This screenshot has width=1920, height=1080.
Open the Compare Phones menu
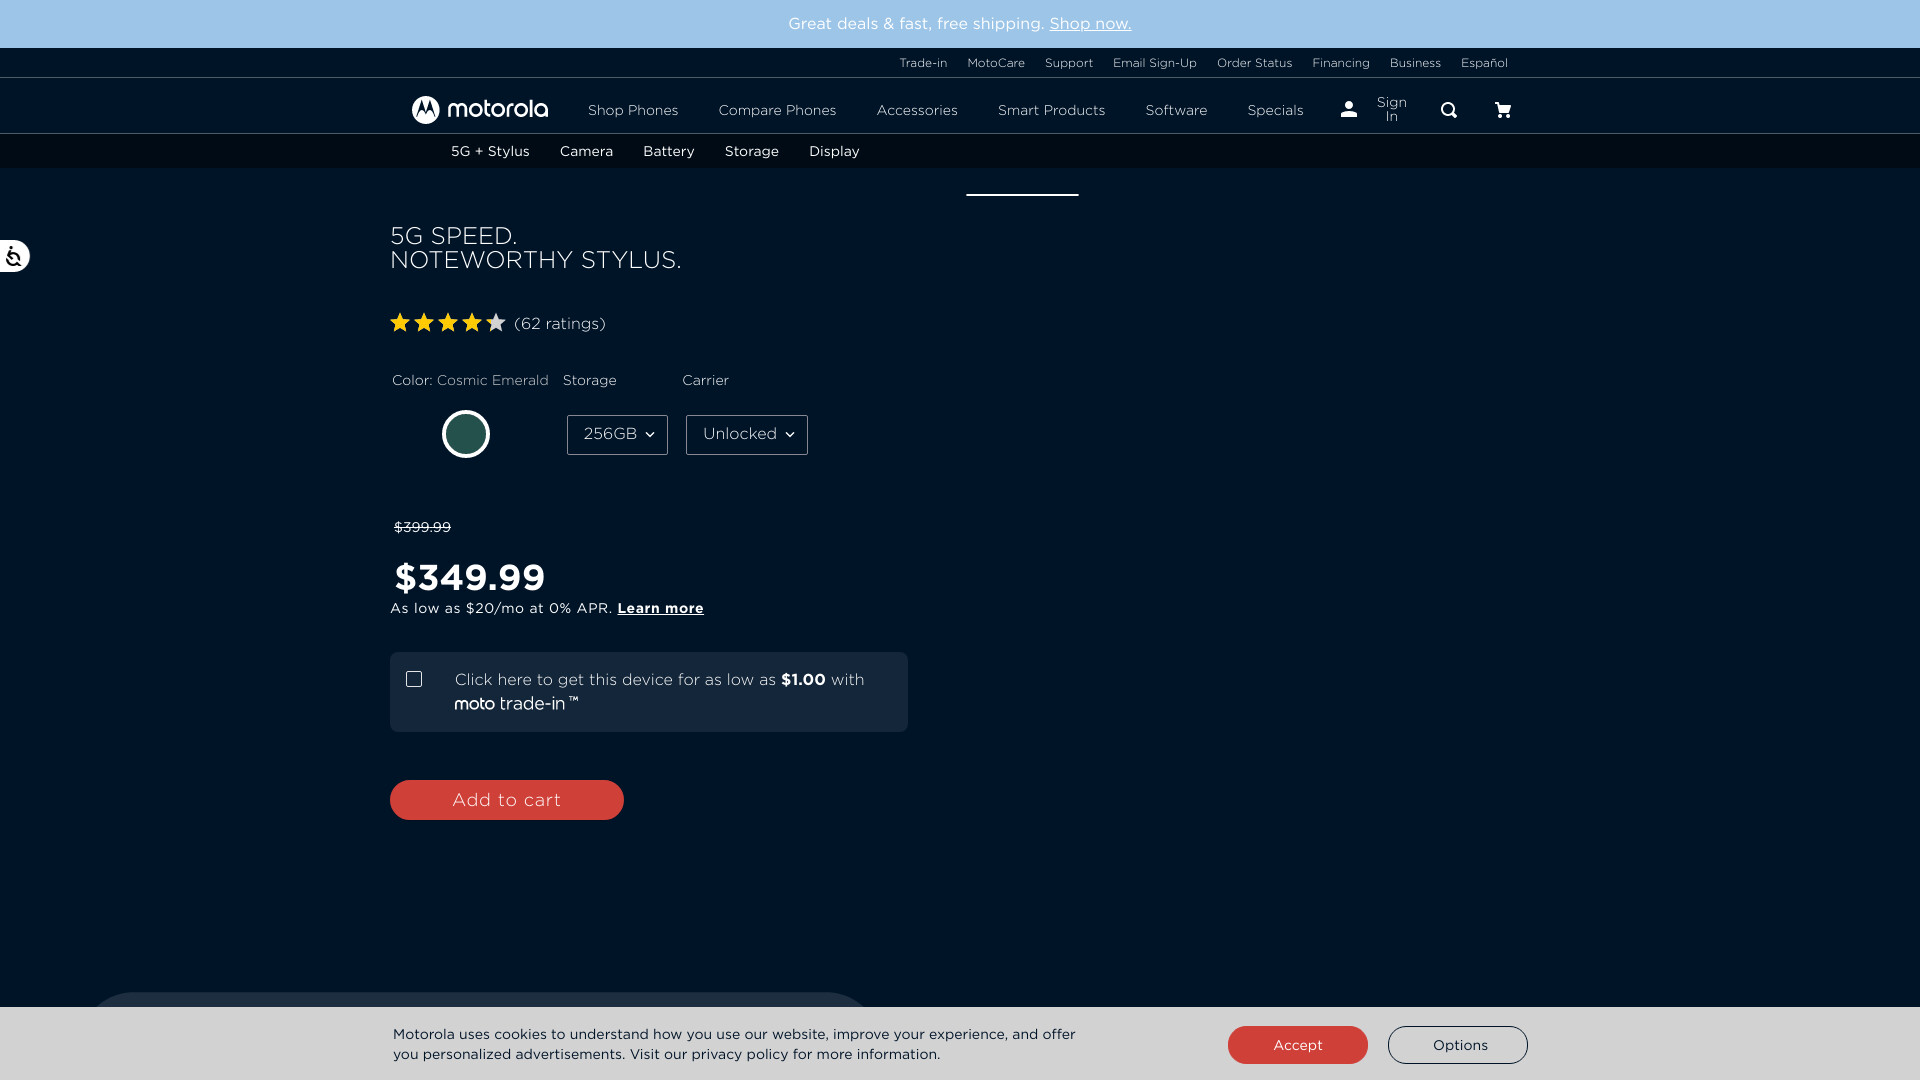coord(777,110)
